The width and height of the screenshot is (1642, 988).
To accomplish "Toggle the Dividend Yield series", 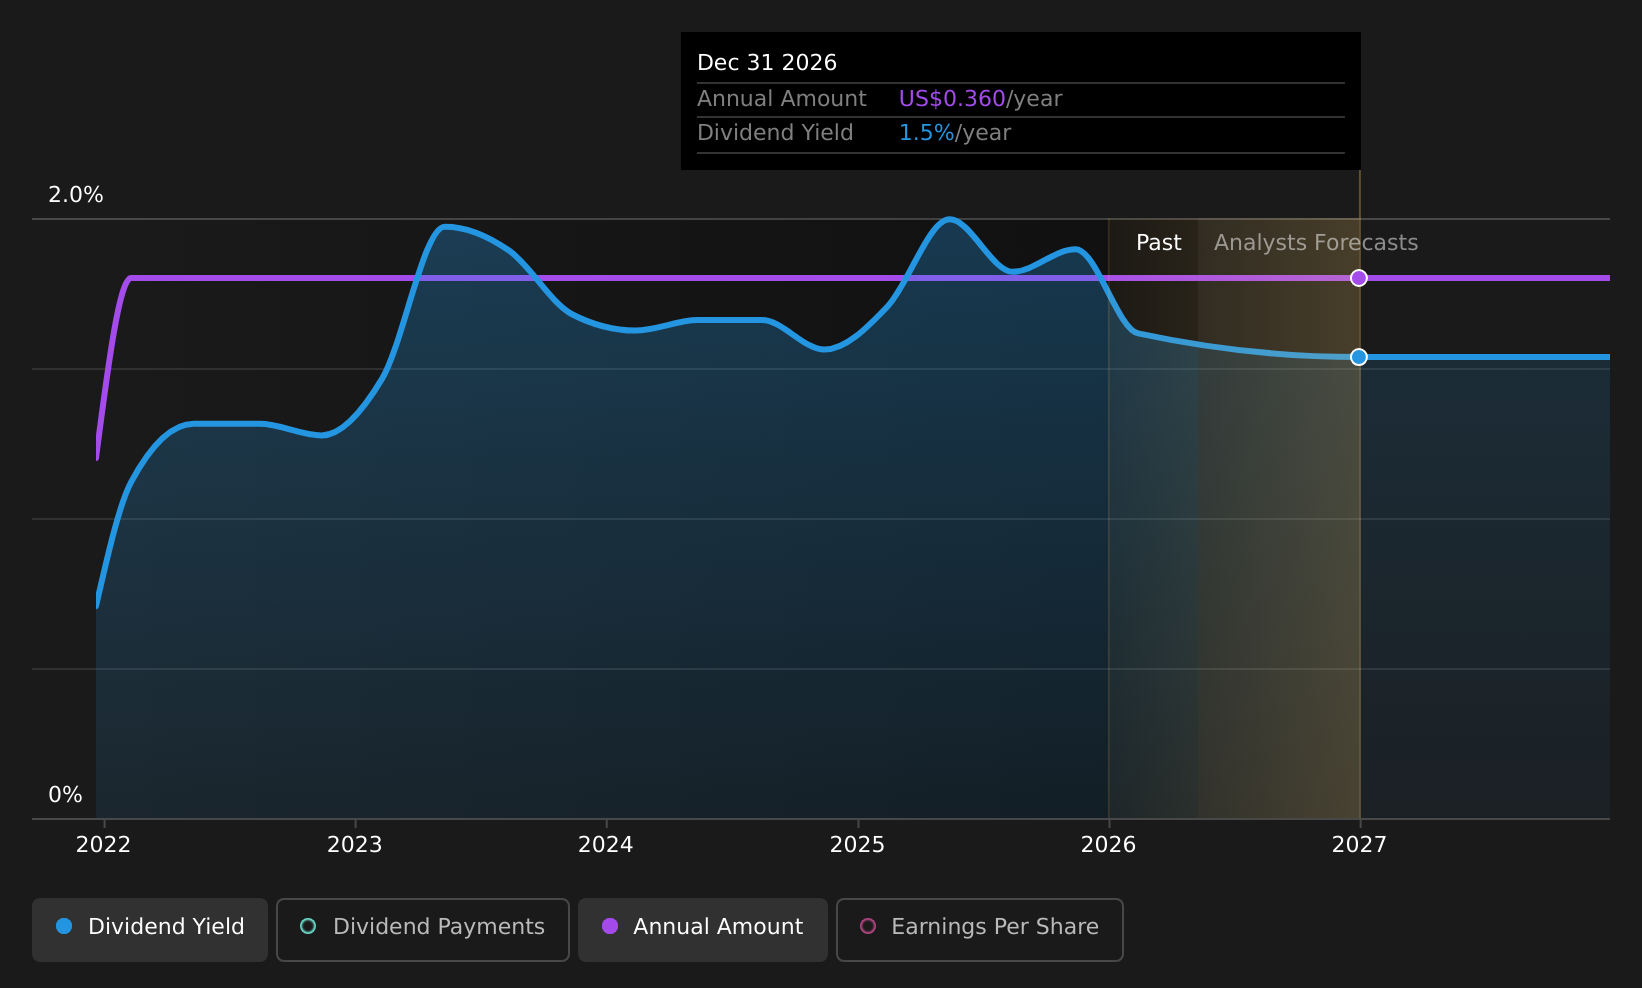I will coord(150,929).
